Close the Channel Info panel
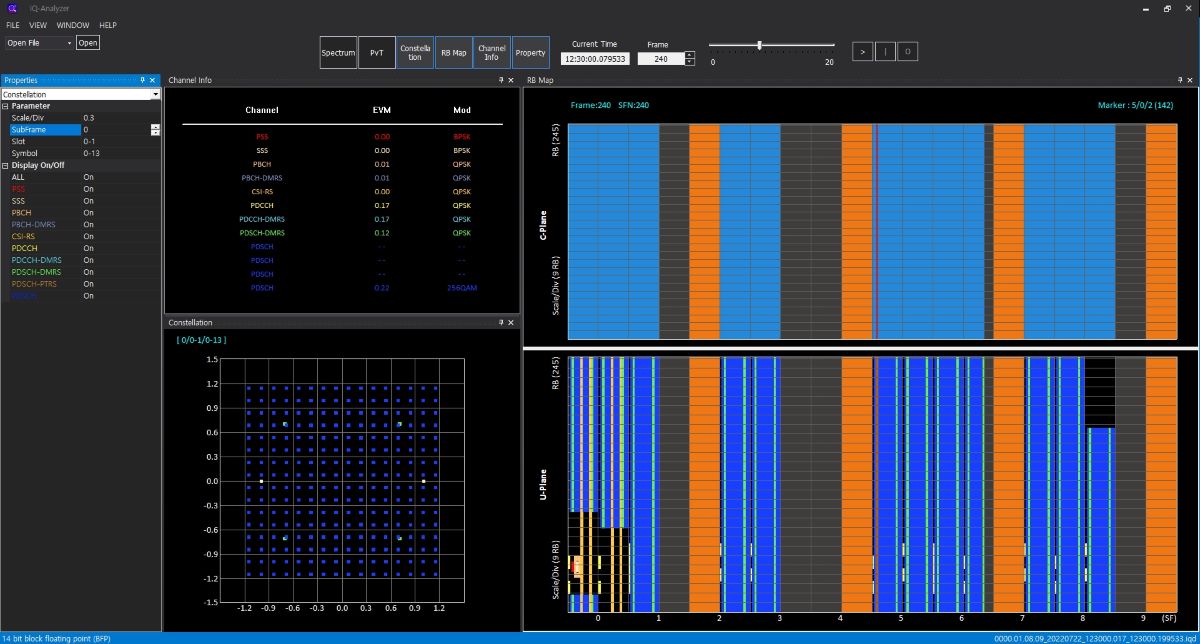The height and width of the screenshot is (644, 1200). (x=511, y=80)
